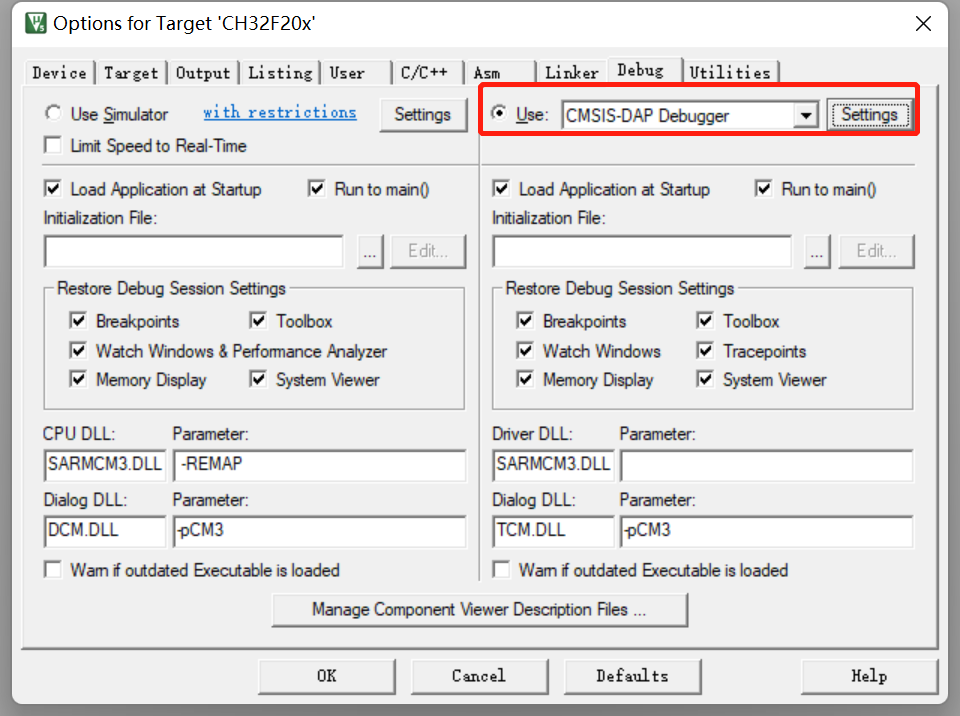Confirm with the OK button
Viewport: 960px width, 716px height.
point(326,676)
